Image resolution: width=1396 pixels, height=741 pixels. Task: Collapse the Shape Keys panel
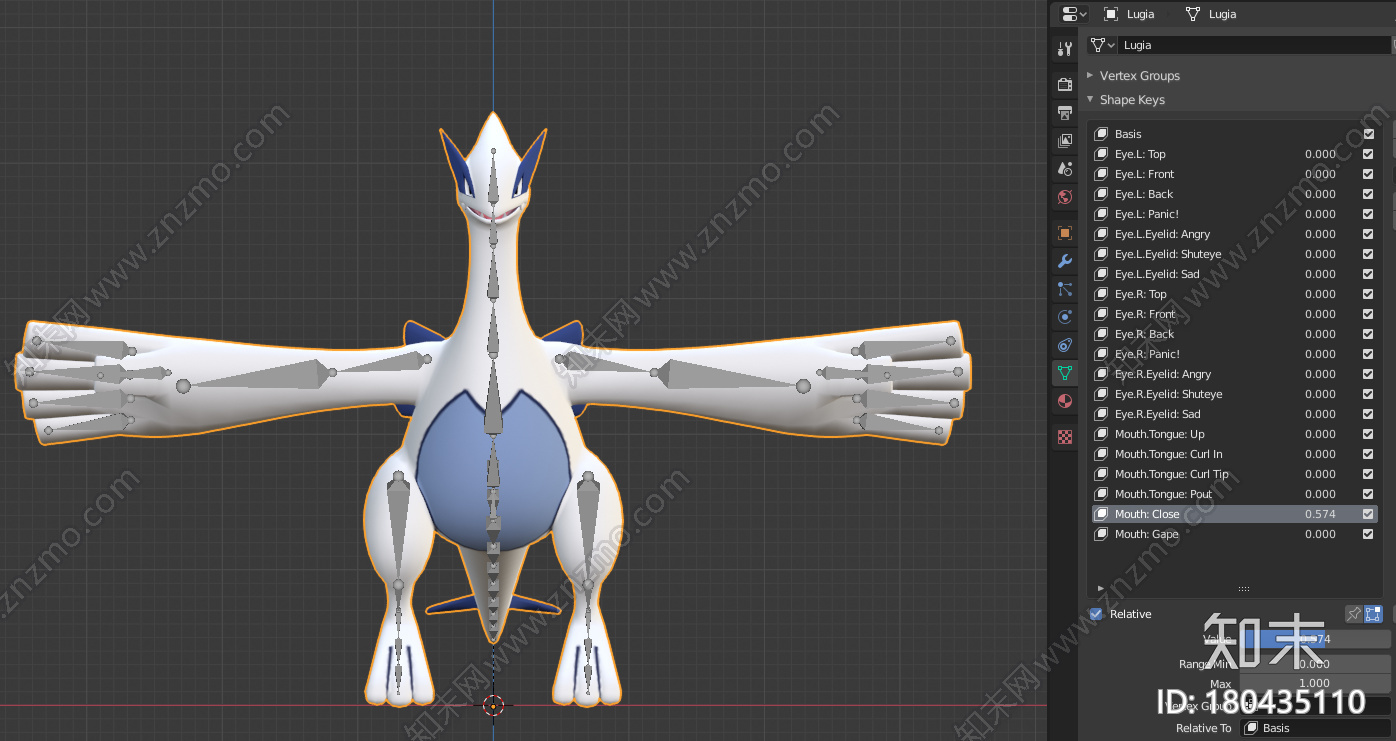pos(1090,100)
